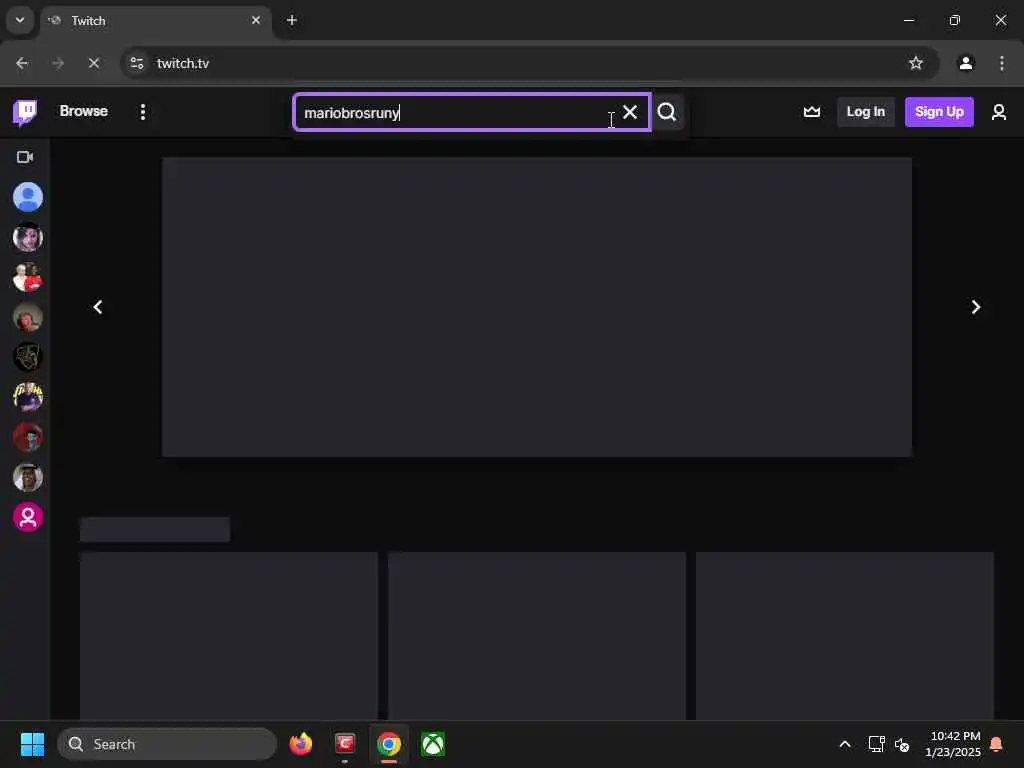Image resolution: width=1024 pixels, height=768 pixels.
Task: Open network status tray icon
Action: click(876, 744)
